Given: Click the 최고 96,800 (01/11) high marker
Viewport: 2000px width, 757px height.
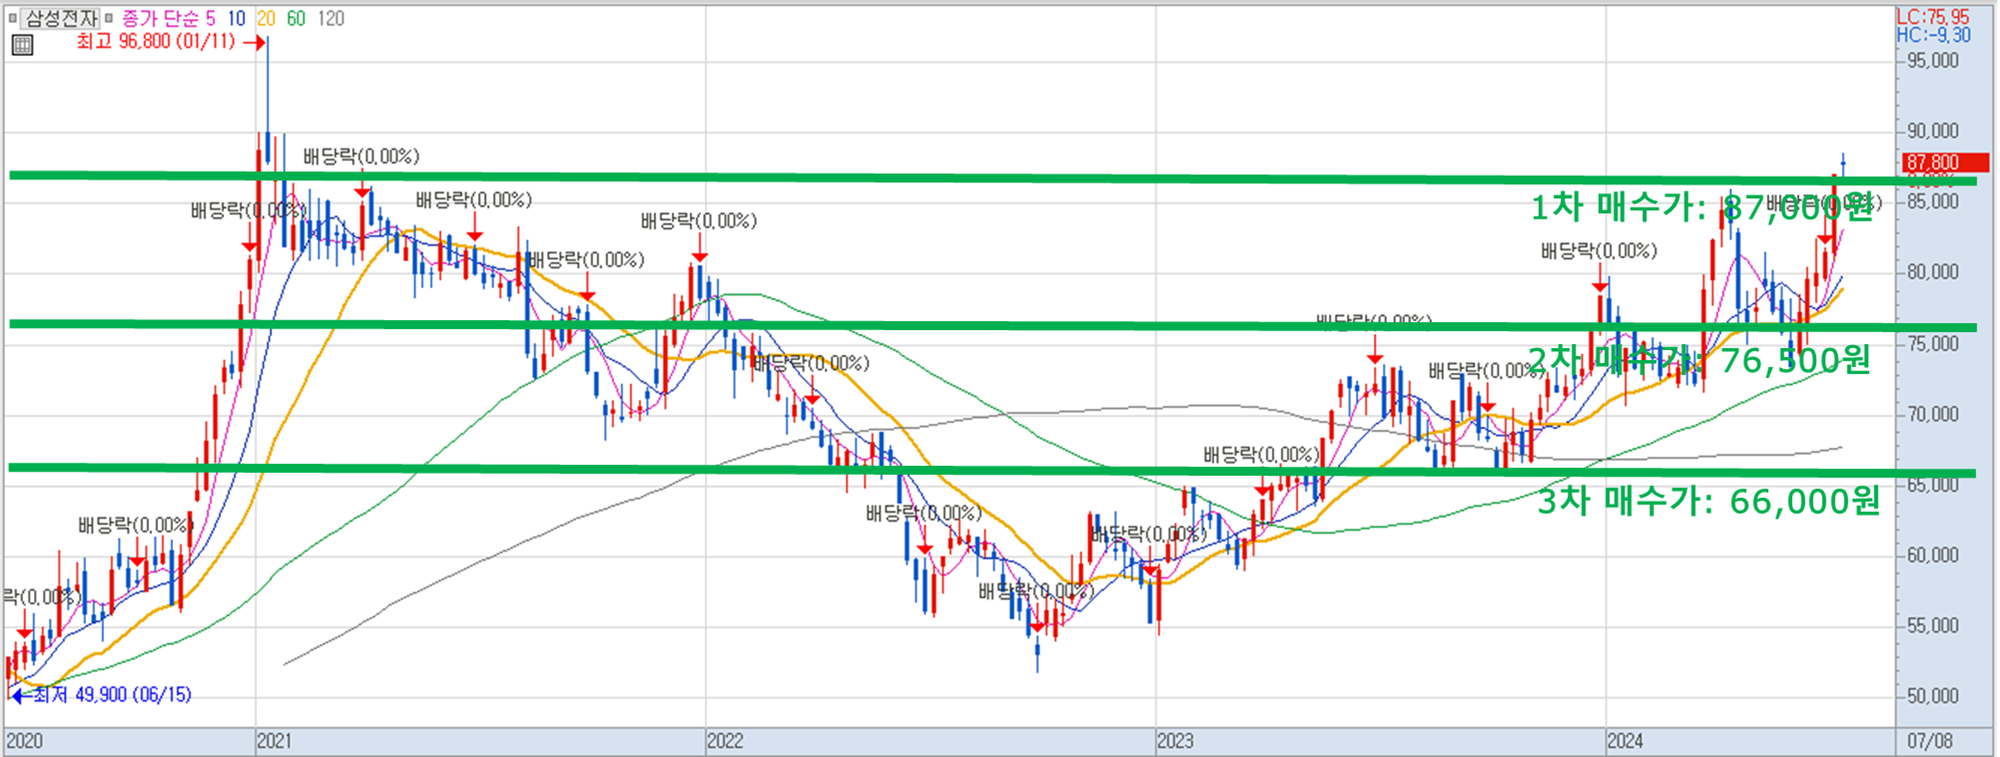Looking at the screenshot, I should tap(156, 42).
